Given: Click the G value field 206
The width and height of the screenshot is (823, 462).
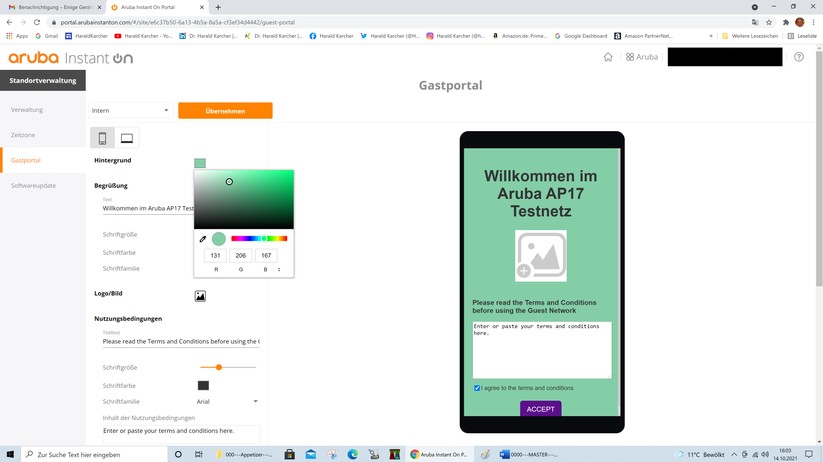Looking at the screenshot, I should point(240,256).
